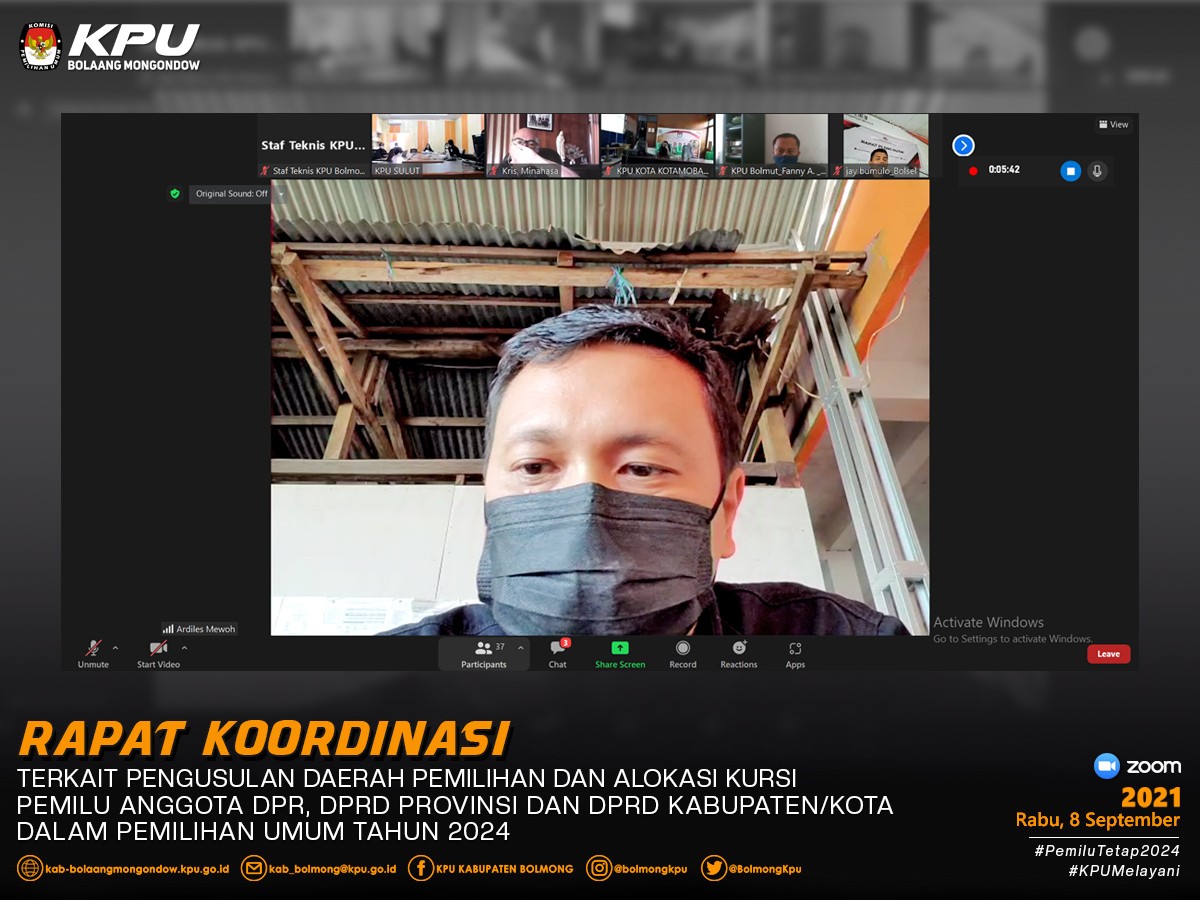Expand the arrow beside Participants
The image size is (1200, 900).
(520, 648)
